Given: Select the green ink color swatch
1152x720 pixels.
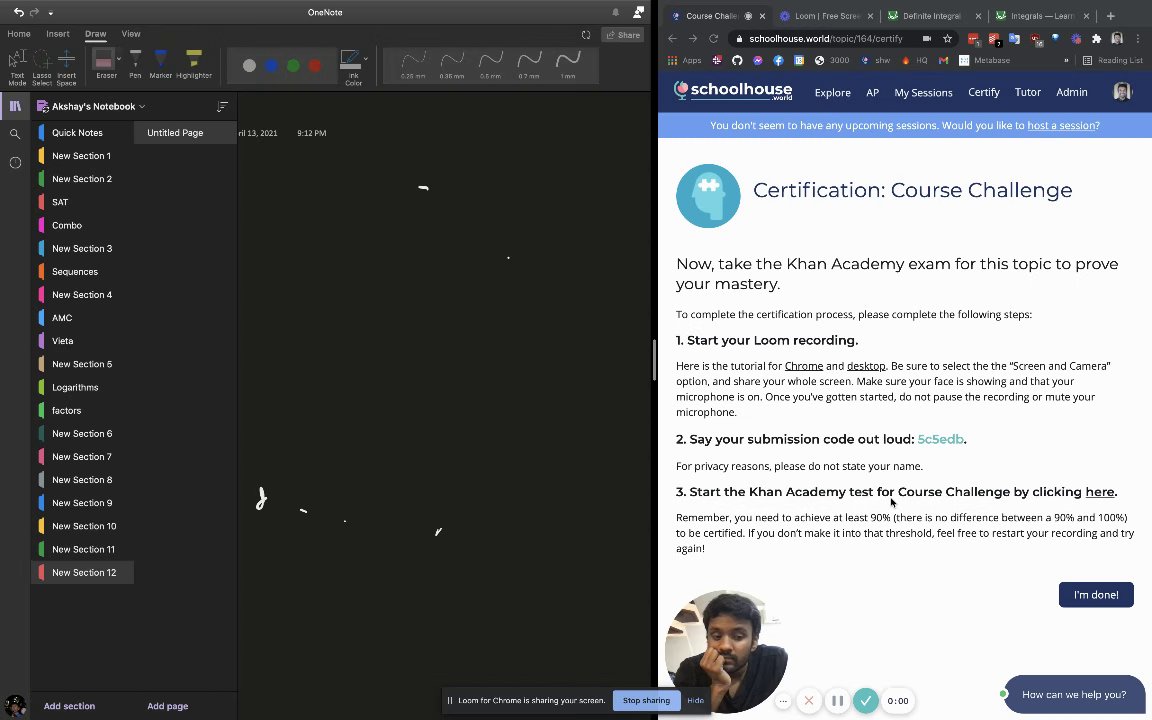Looking at the screenshot, I should coord(293,66).
